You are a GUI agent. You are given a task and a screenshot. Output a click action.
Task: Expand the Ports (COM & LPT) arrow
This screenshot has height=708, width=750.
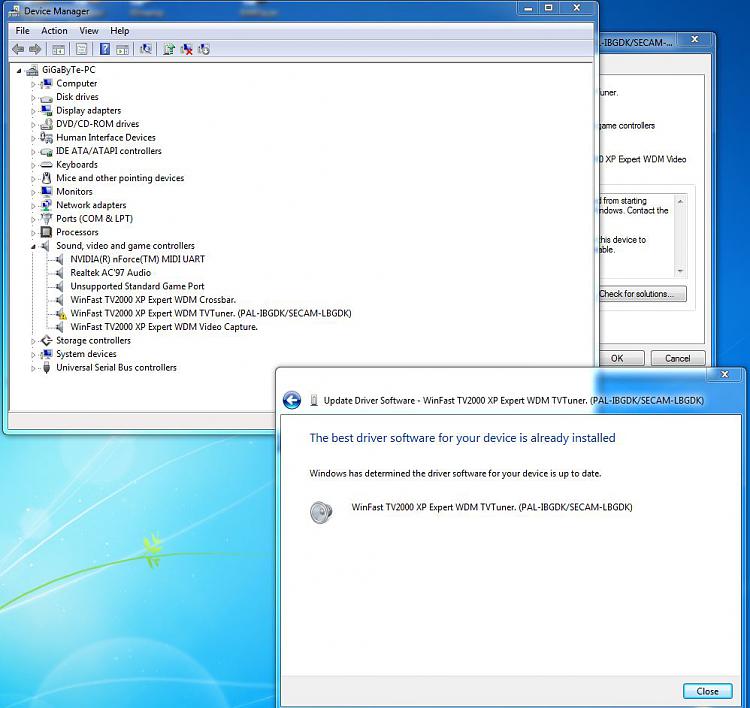(33, 219)
